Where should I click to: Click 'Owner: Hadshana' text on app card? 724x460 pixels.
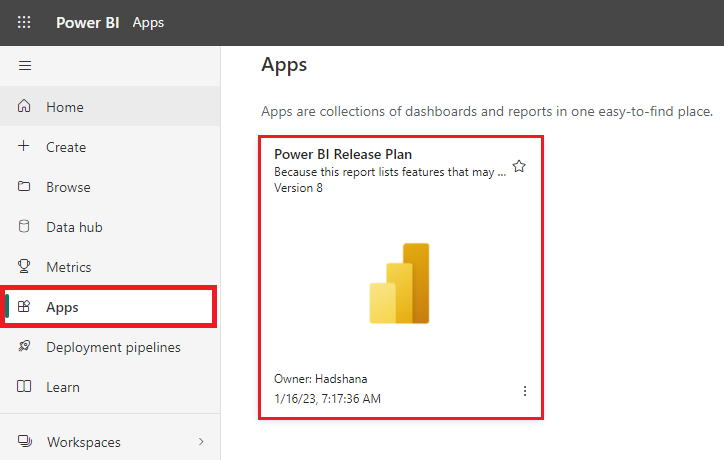click(320, 379)
